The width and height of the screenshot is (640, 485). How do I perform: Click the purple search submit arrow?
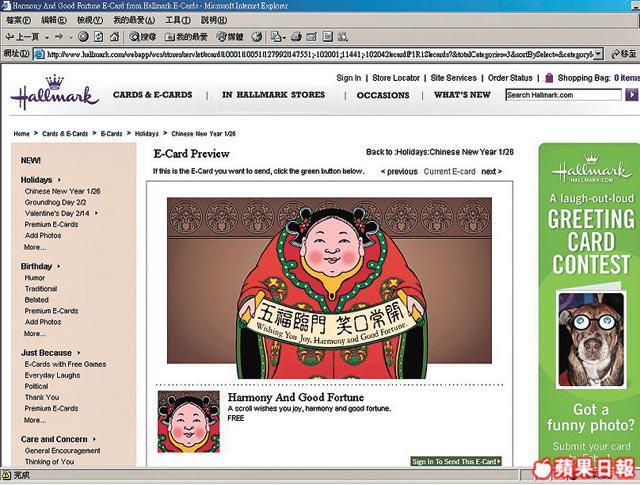click(631, 95)
